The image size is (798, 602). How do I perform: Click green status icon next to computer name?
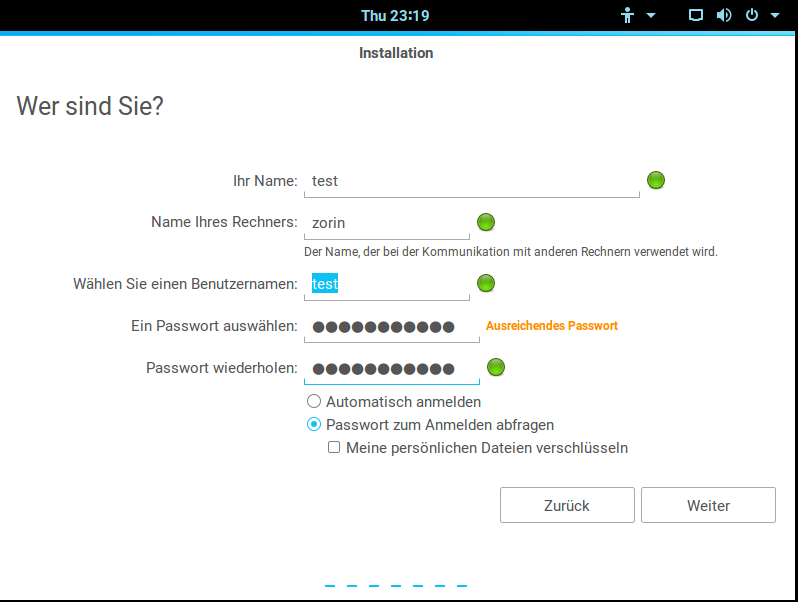coord(486,222)
